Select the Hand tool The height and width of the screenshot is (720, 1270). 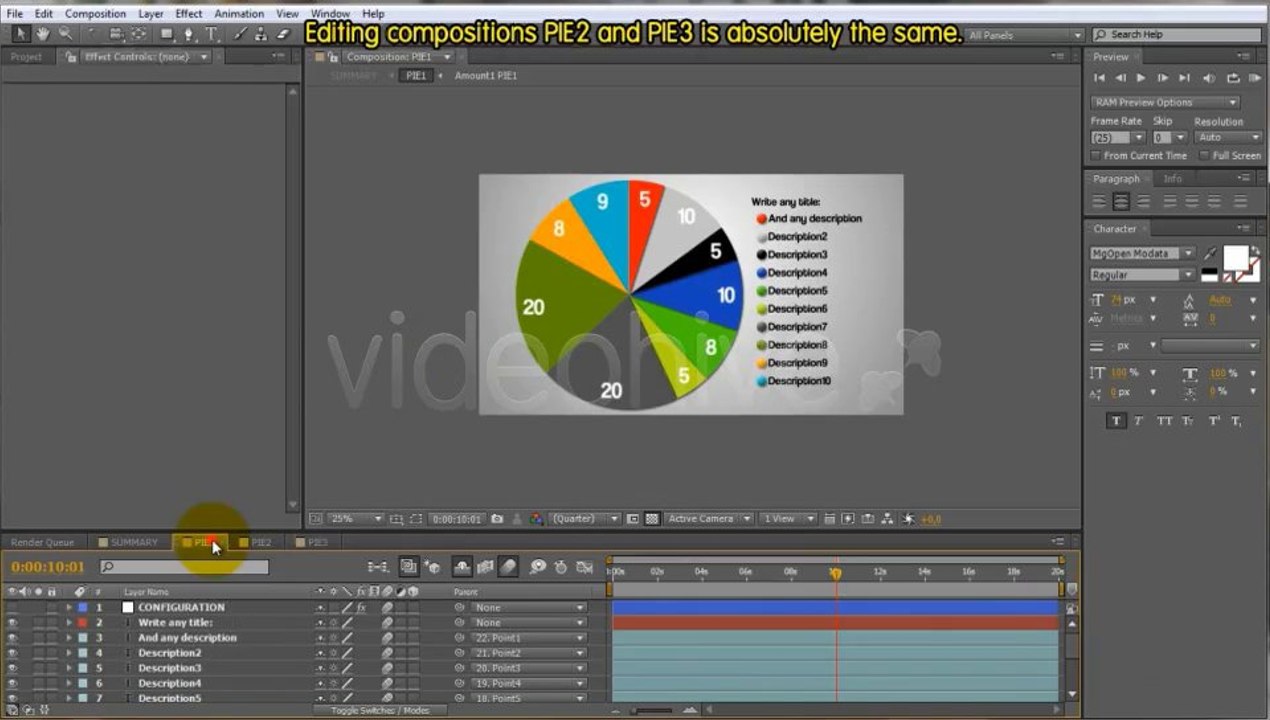pos(43,34)
